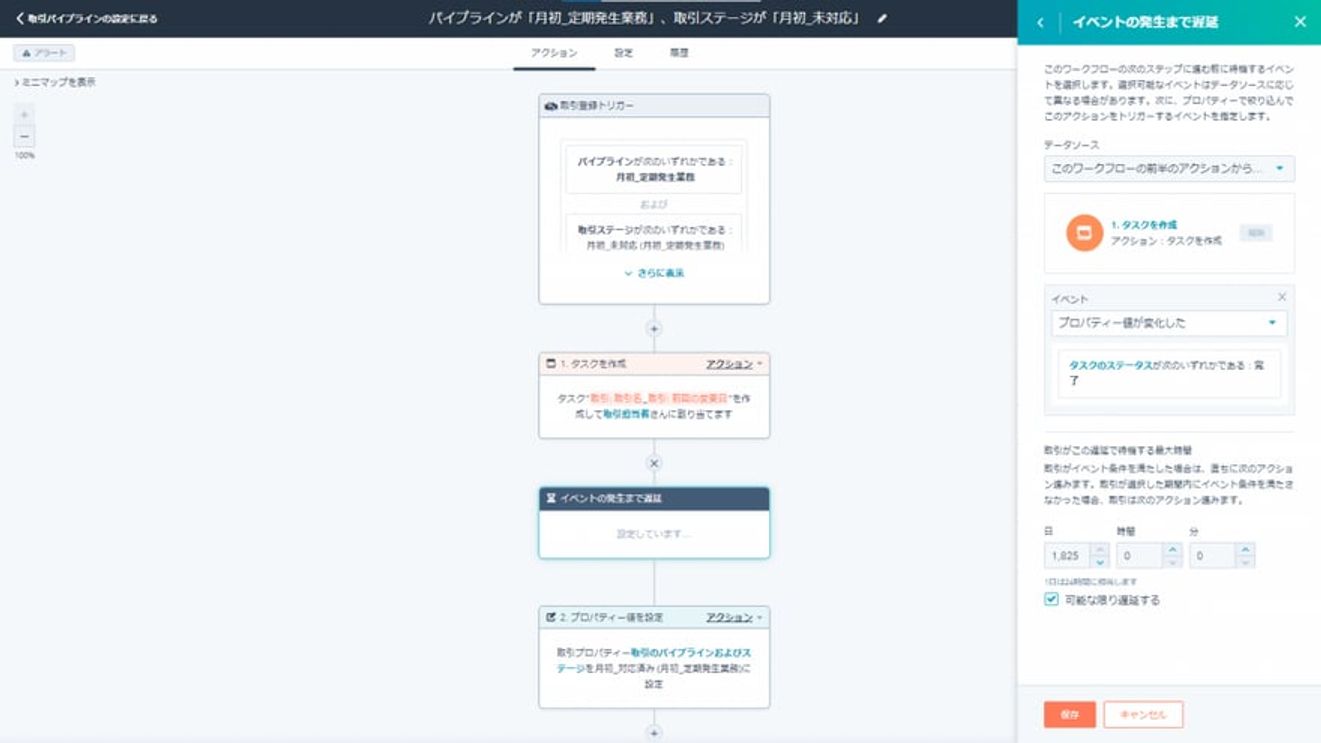Screen dimensions: 1321x743
Task: Click 取引のパイプラインおよびステージ property link
Action: click(x=654, y=661)
